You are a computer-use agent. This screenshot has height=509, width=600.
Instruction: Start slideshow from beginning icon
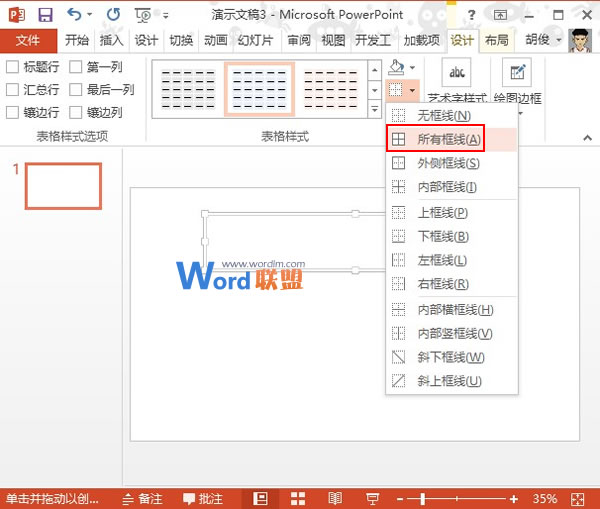coord(143,15)
